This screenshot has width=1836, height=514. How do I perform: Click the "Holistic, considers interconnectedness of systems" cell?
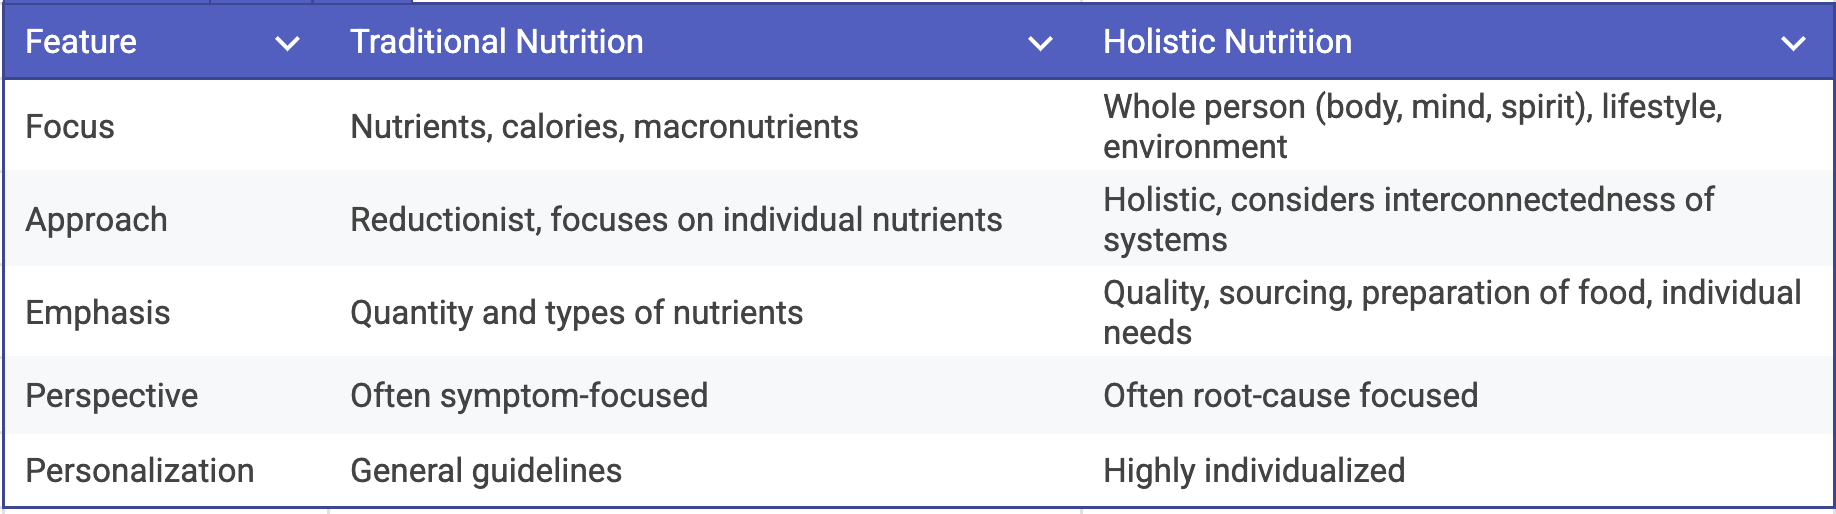(x=1408, y=220)
